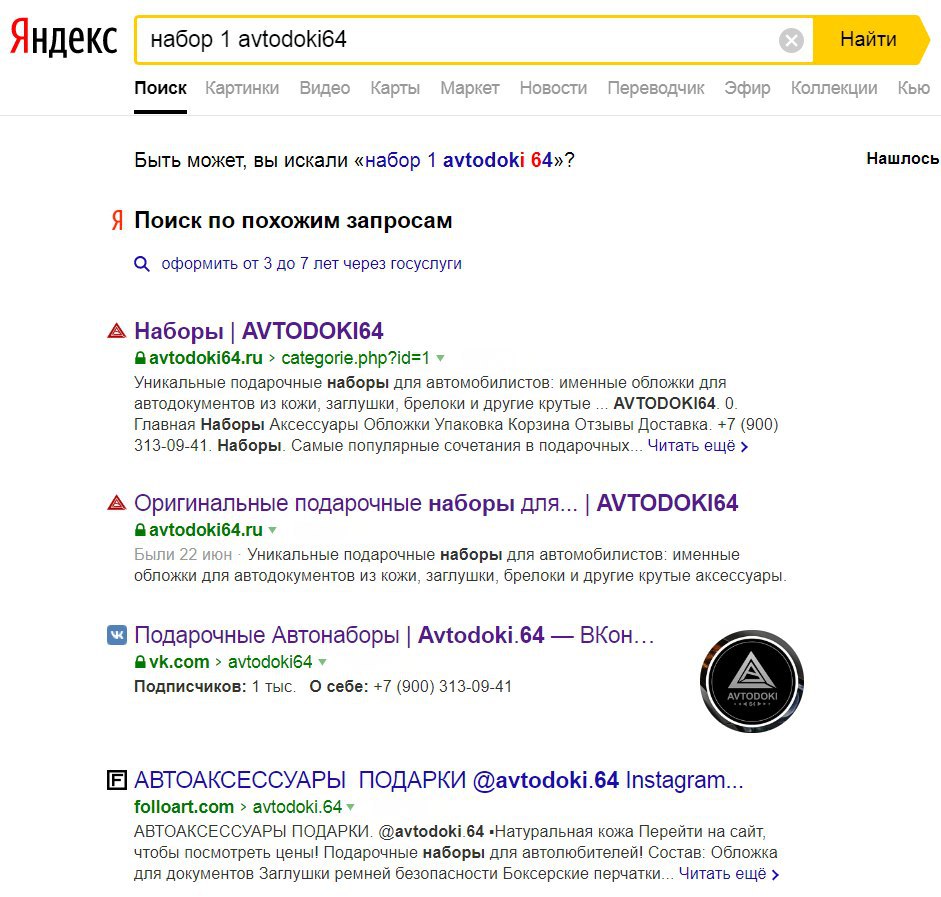
Task: Click the lock icon before avtodoki64.ru categorie
Action: 140,358
